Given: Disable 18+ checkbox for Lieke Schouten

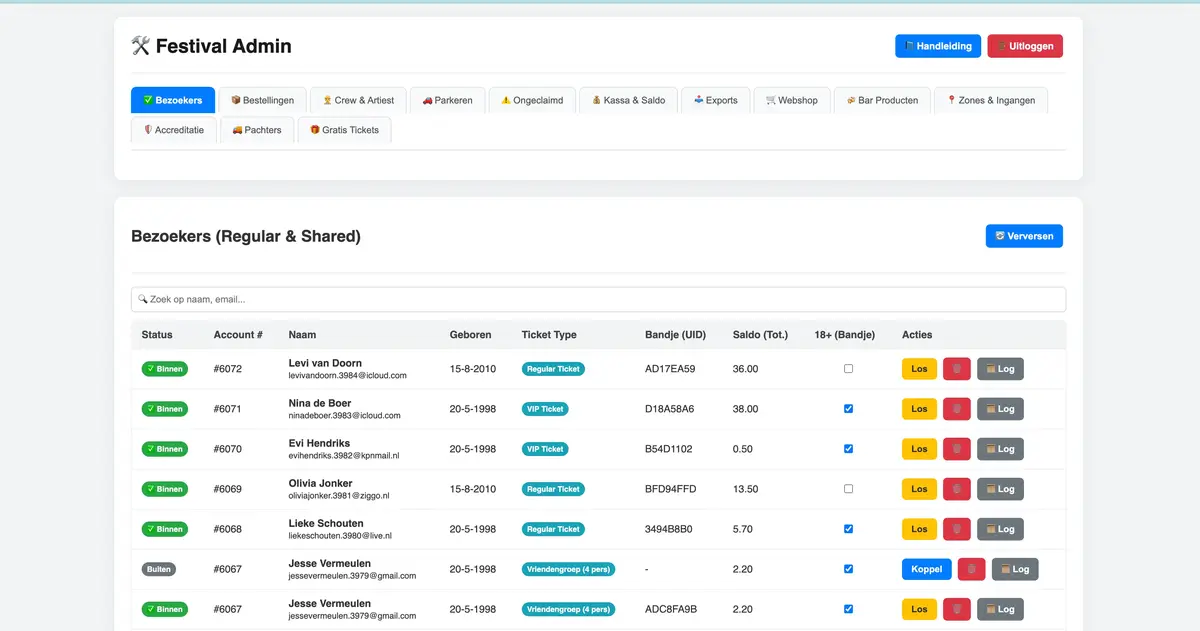Looking at the screenshot, I should 848,529.
